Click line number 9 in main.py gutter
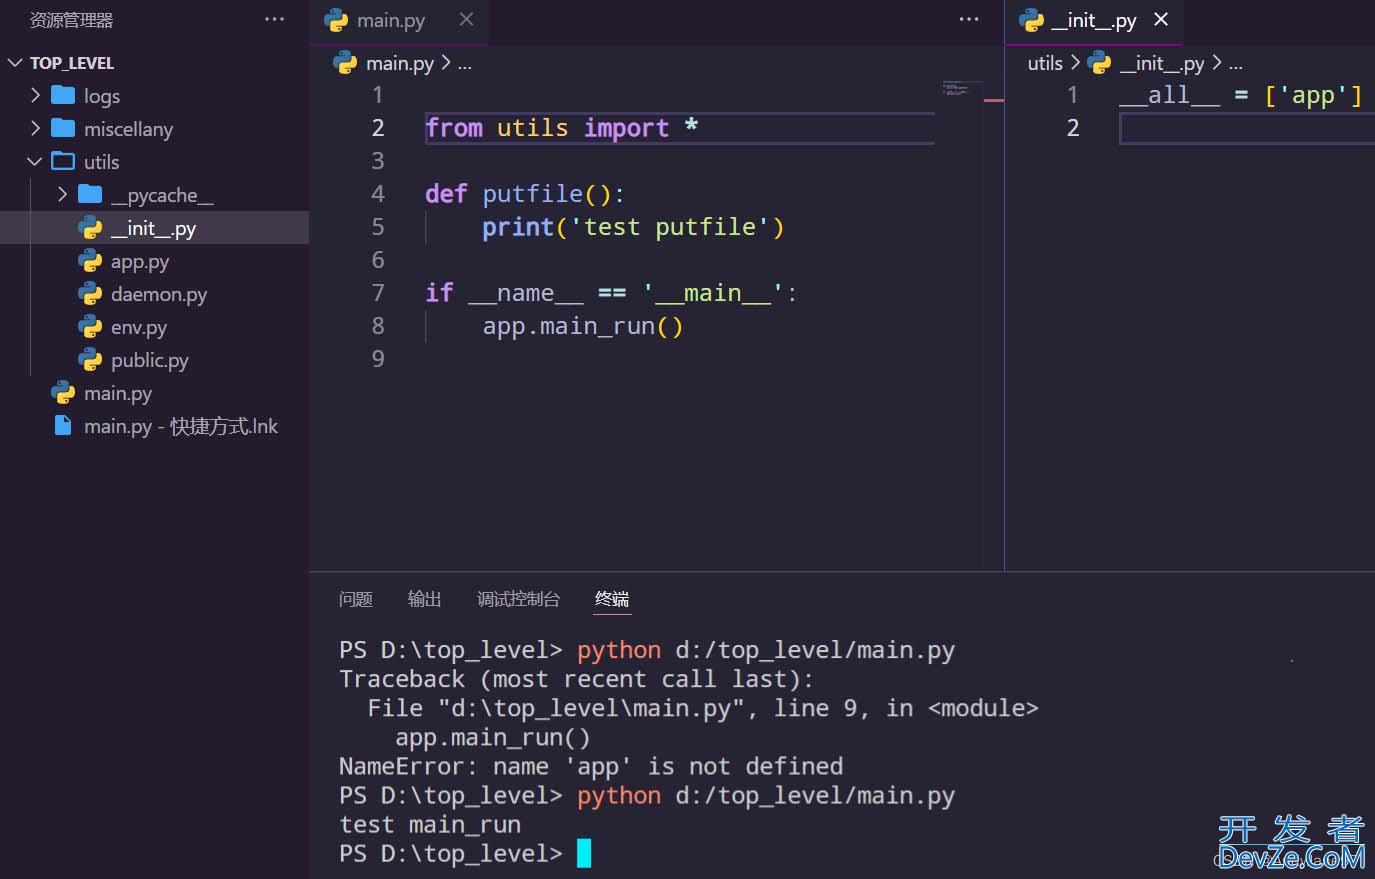This screenshot has height=879, width=1375. (378, 359)
